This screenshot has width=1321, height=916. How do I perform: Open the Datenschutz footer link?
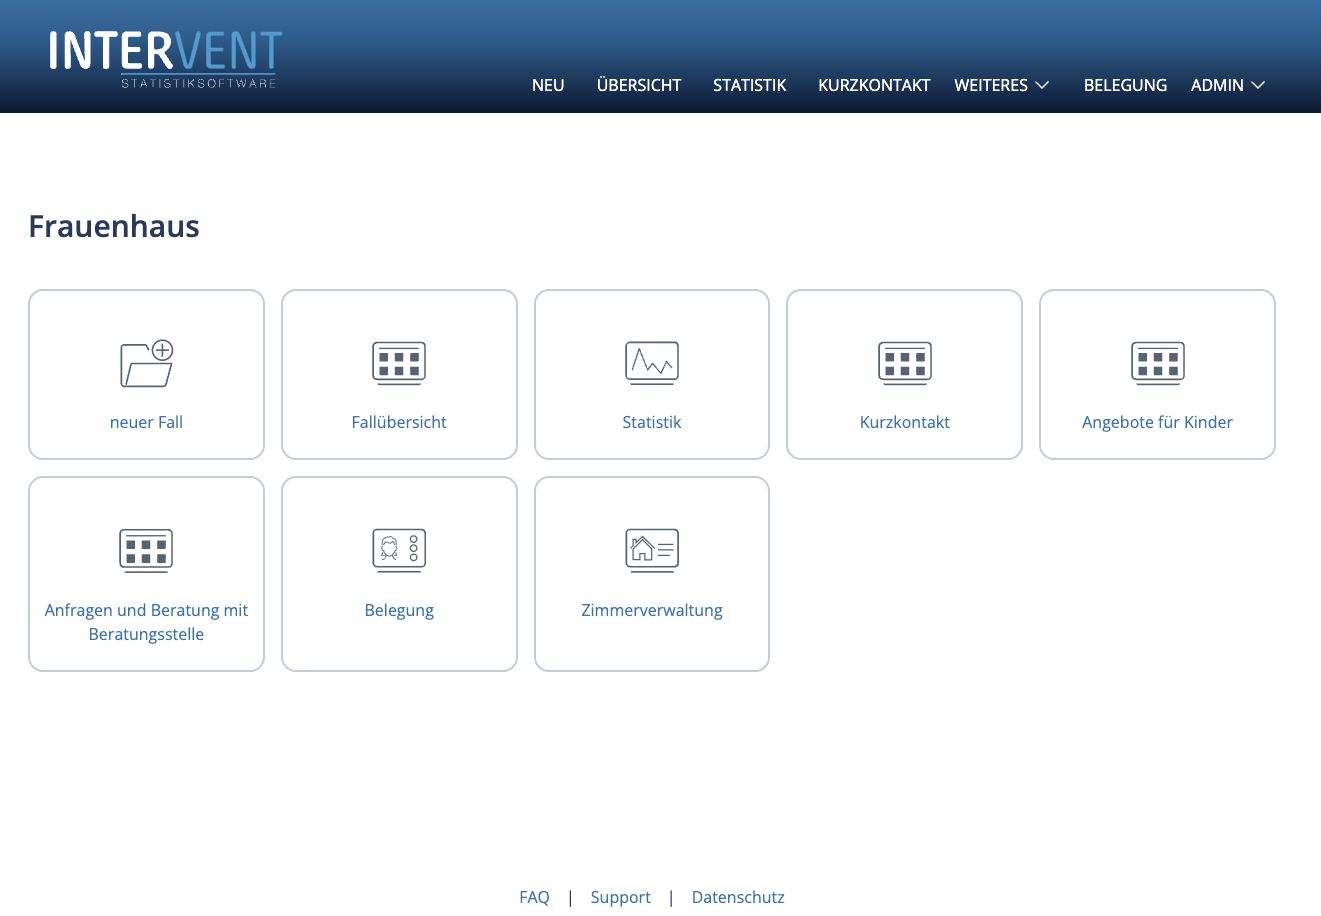tap(738, 897)
